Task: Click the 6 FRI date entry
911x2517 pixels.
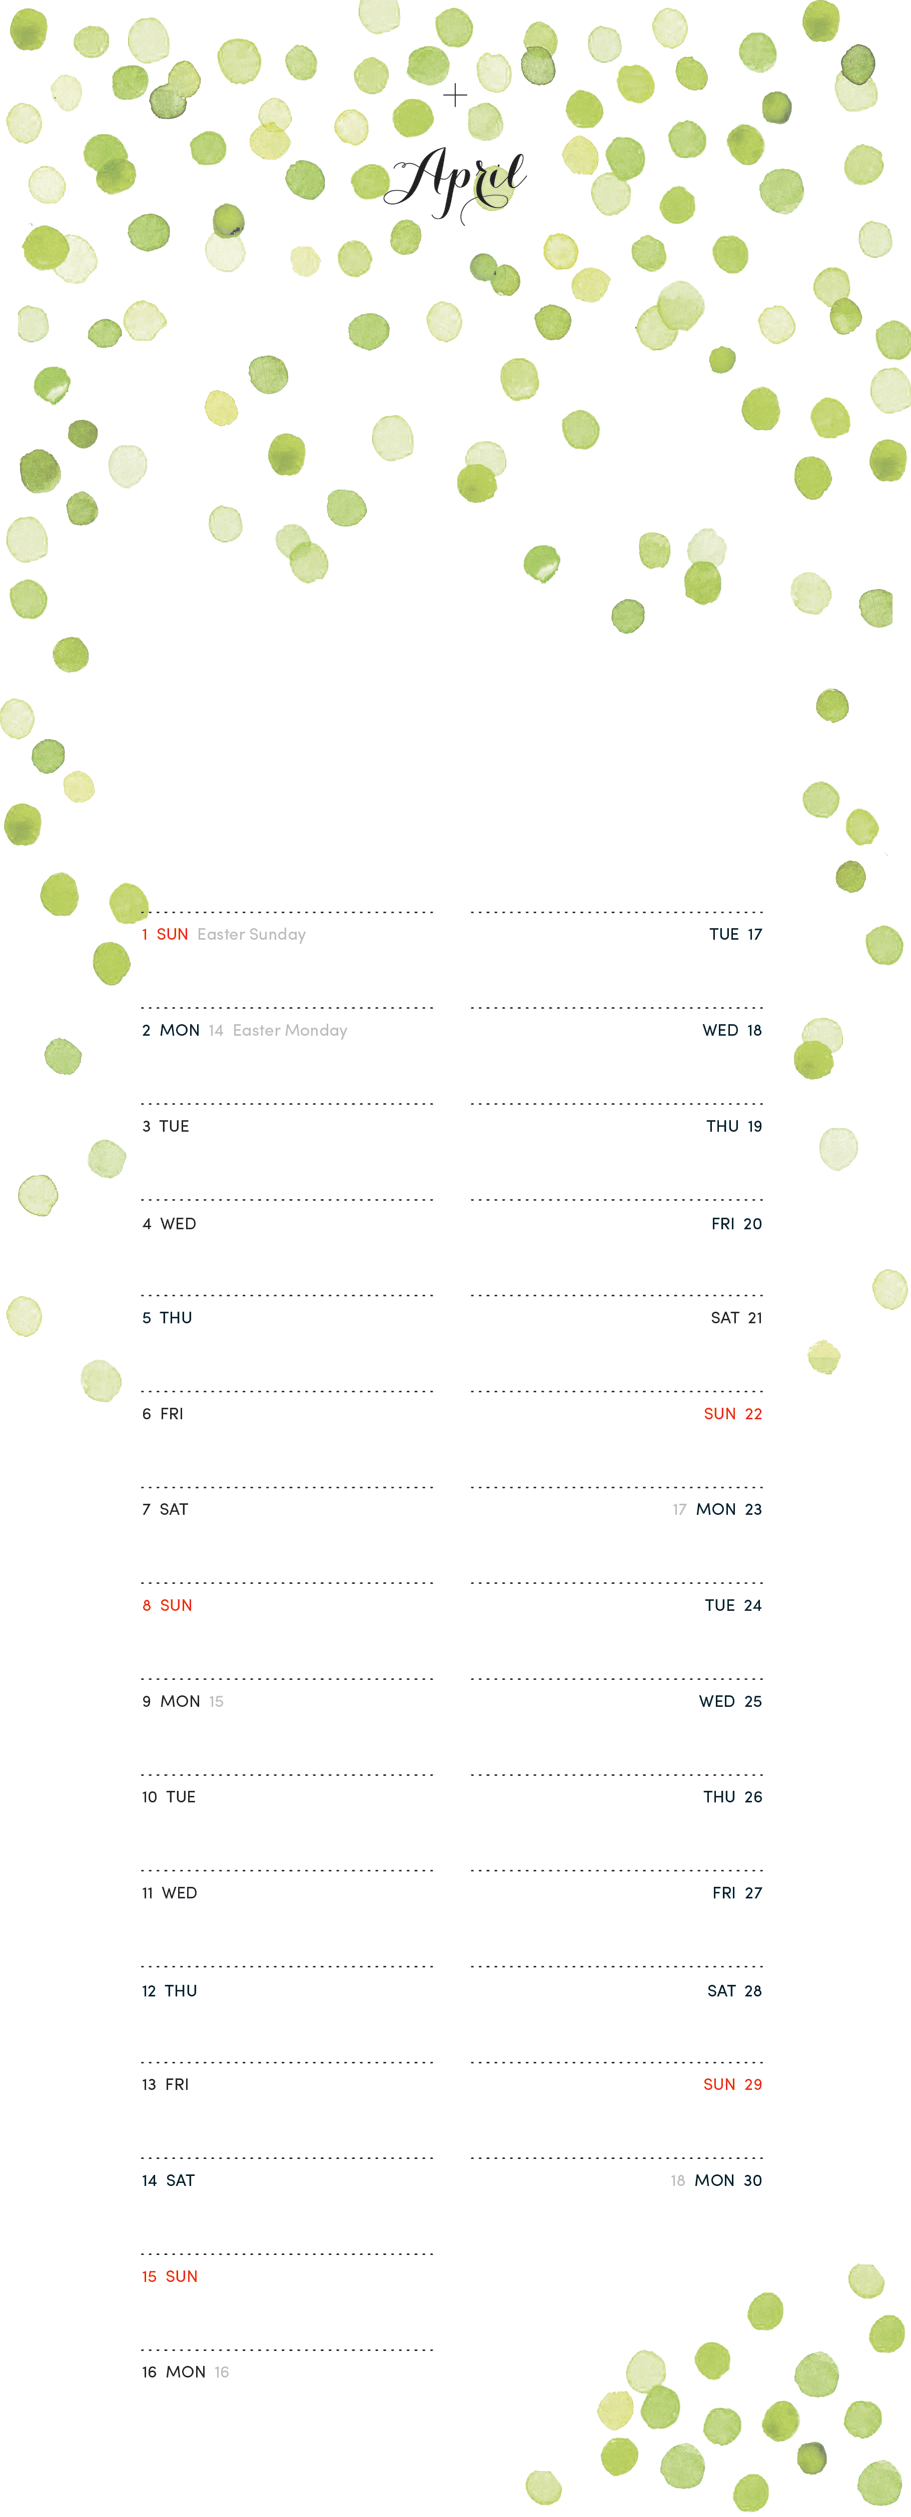Action: pyautogui.click(x=162, y=1414)
